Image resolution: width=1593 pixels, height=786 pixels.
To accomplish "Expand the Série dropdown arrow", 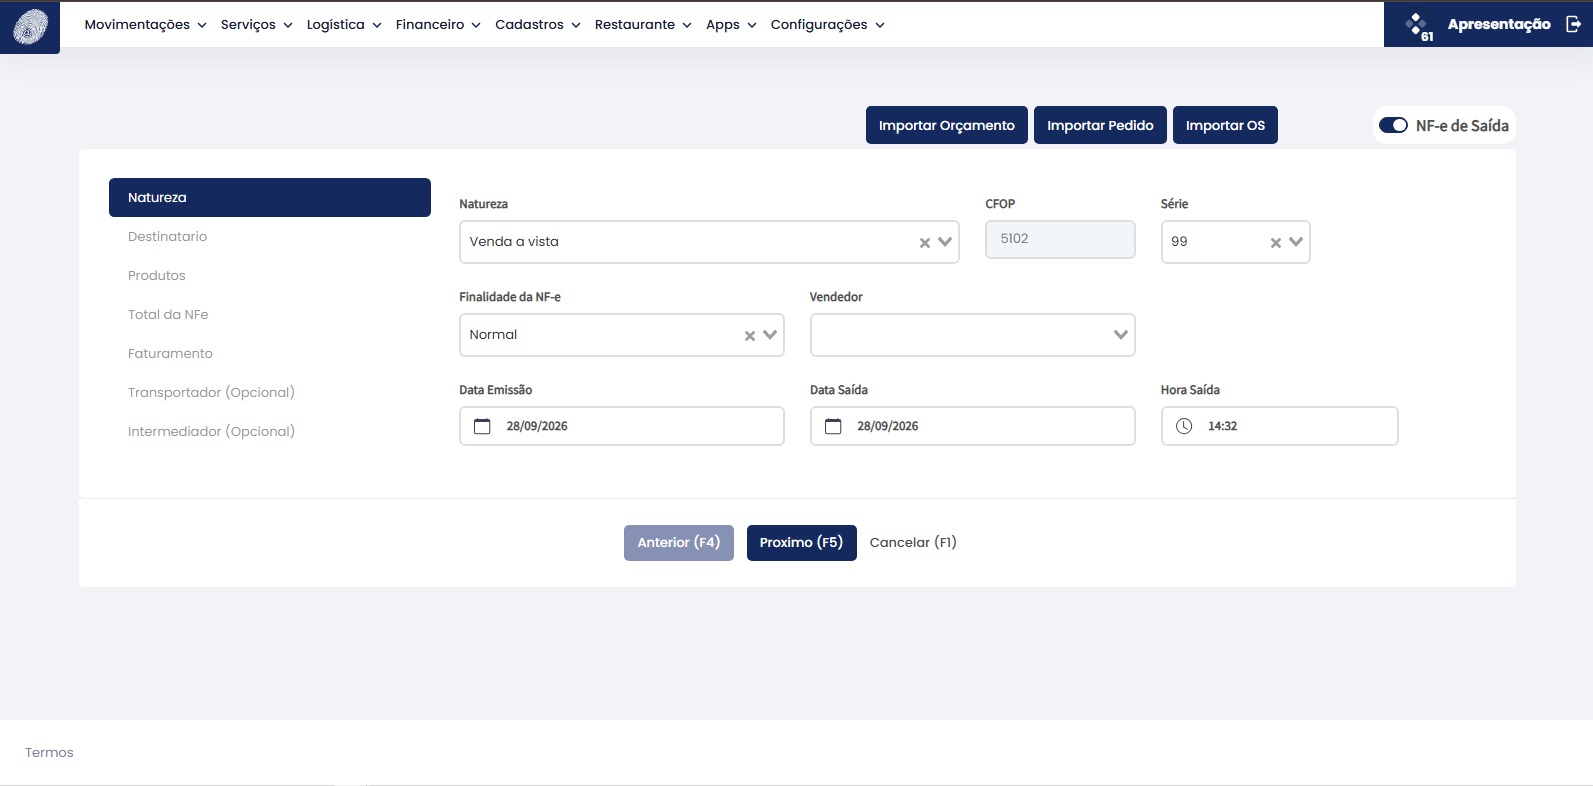I will [1296, 242].
